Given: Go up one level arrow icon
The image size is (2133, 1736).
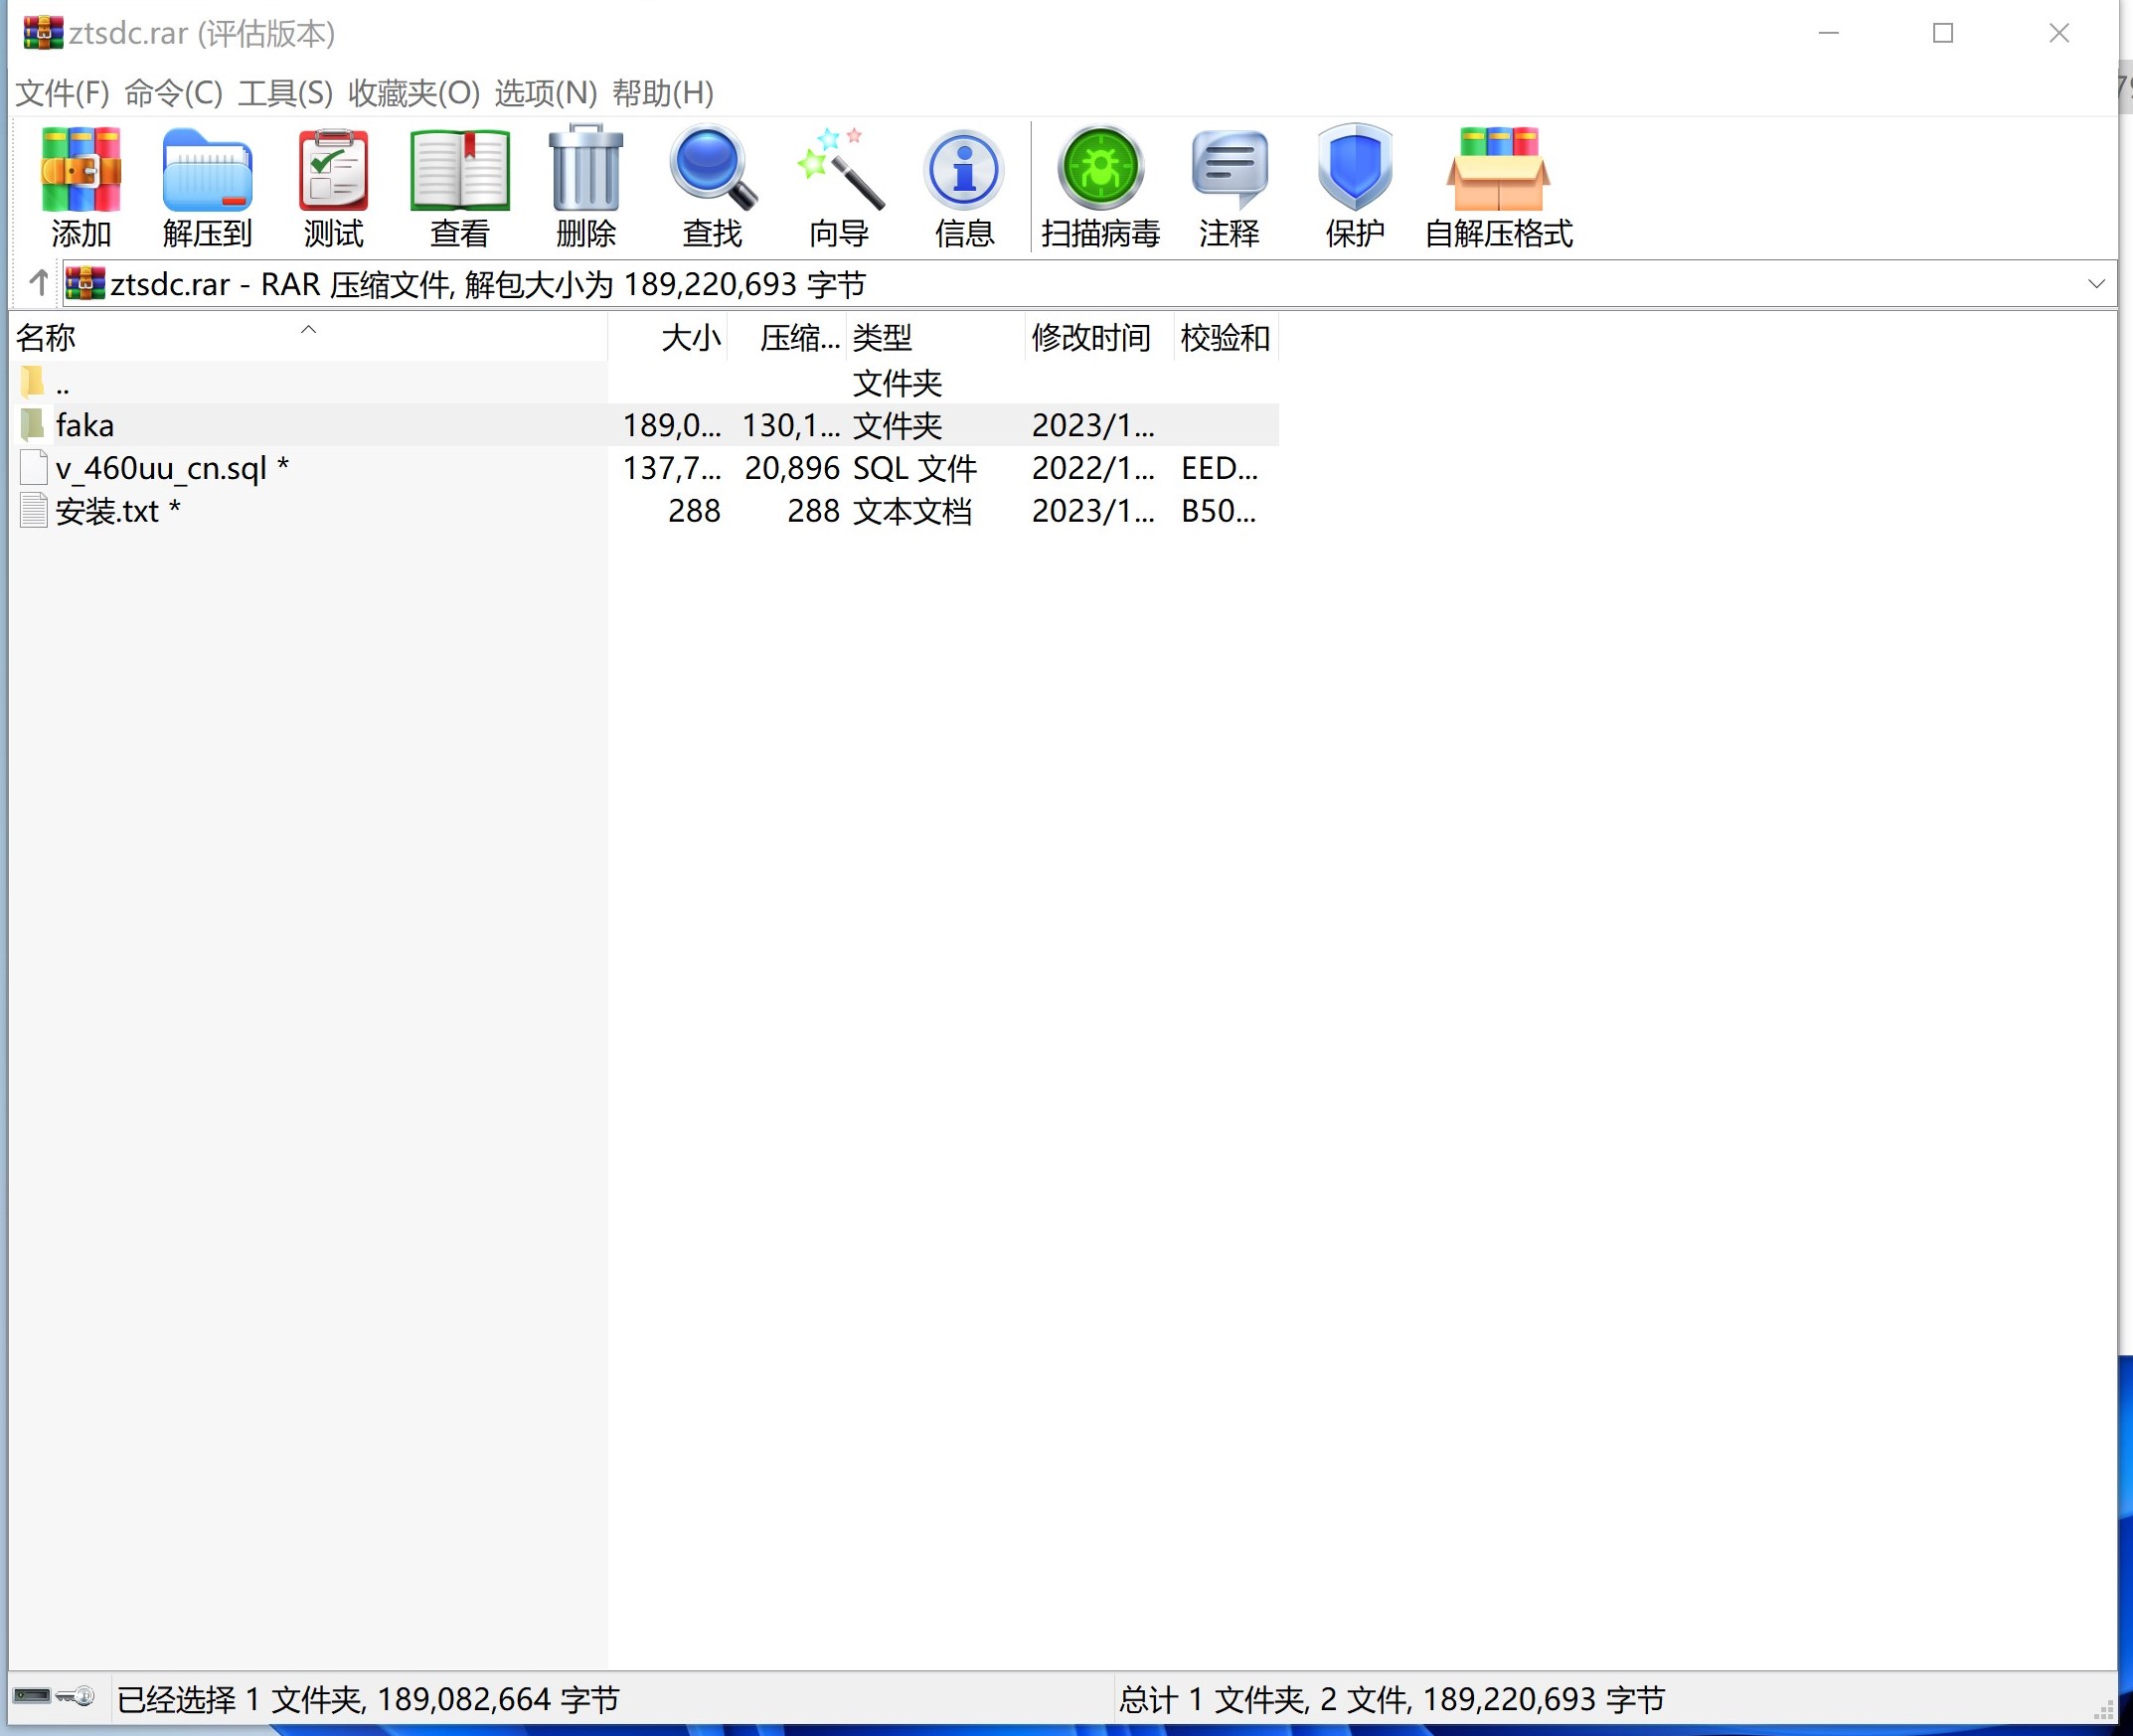Looking at the screenshot, I should tap(39, 283).
